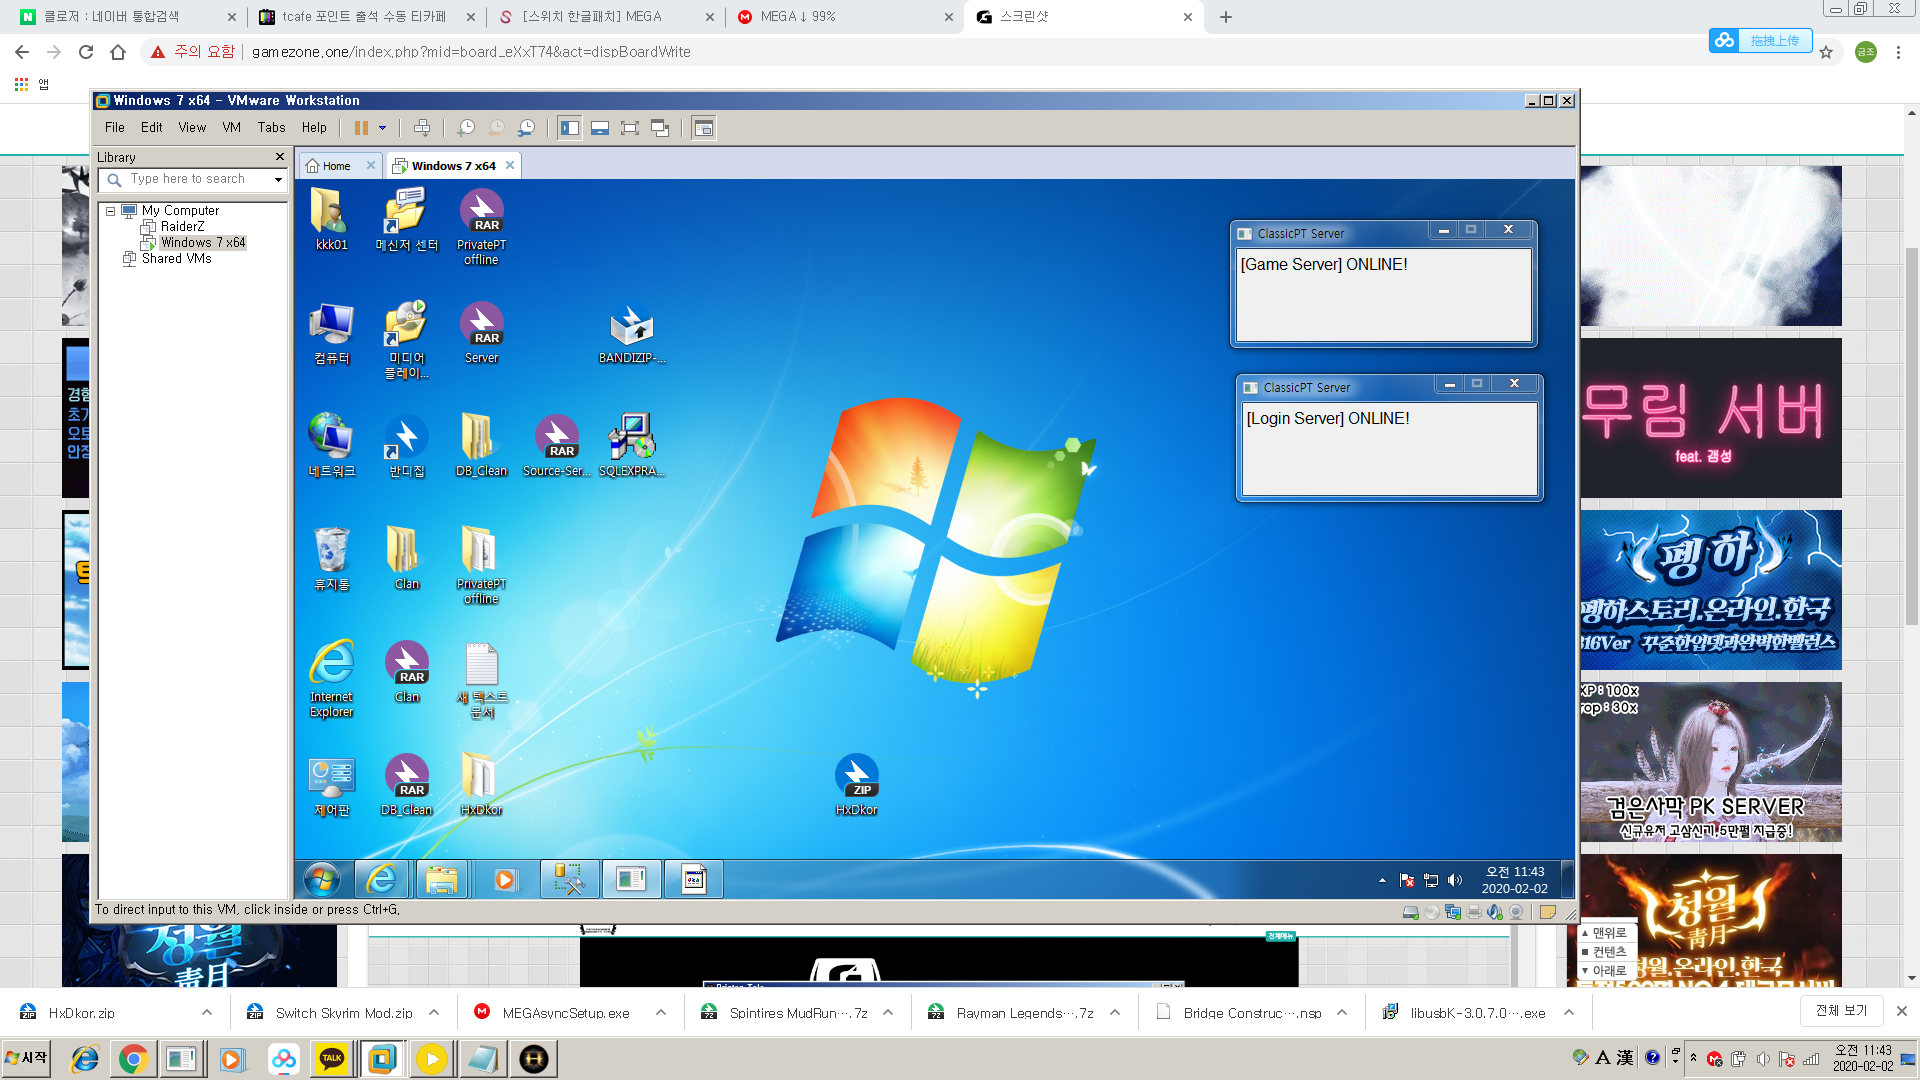Select the BANDIZIP installer icon
Screen dimensions: 1920x1080
(x=632, y=334)
